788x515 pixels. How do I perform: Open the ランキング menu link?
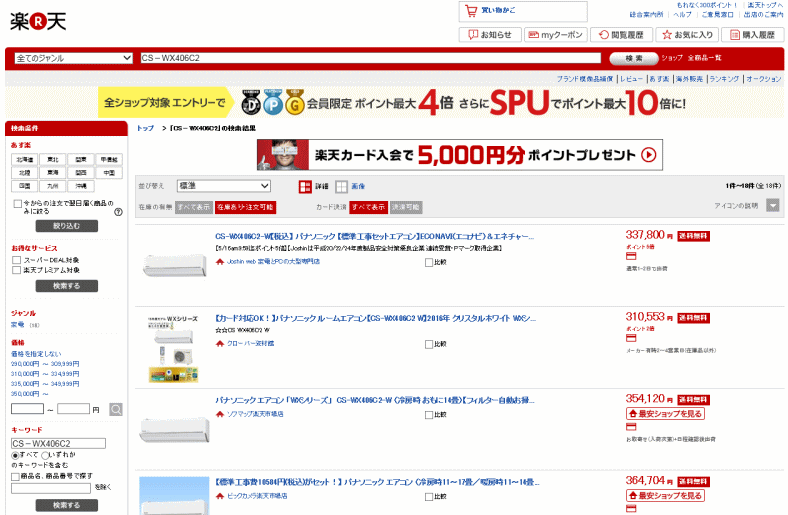click(724, 79)
